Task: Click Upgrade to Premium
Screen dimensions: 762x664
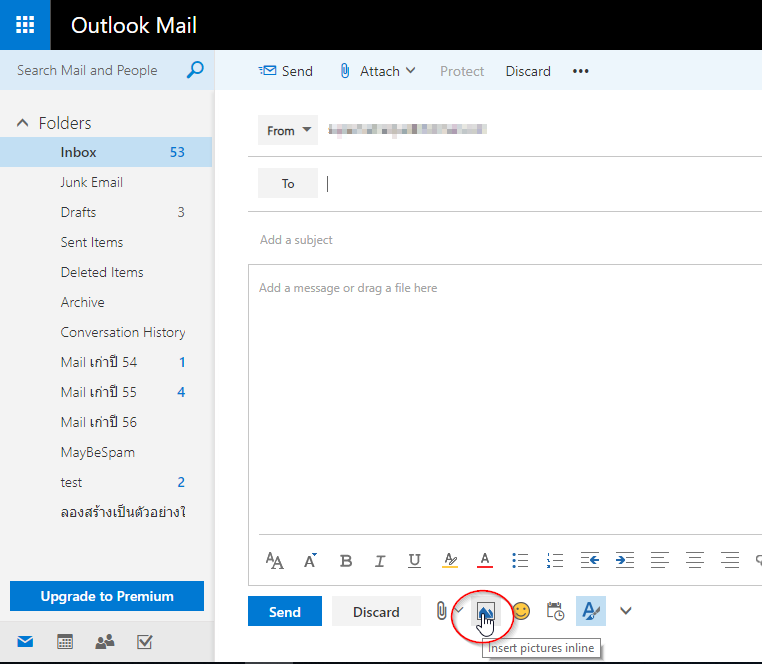Action: click(x=107, y=596)
